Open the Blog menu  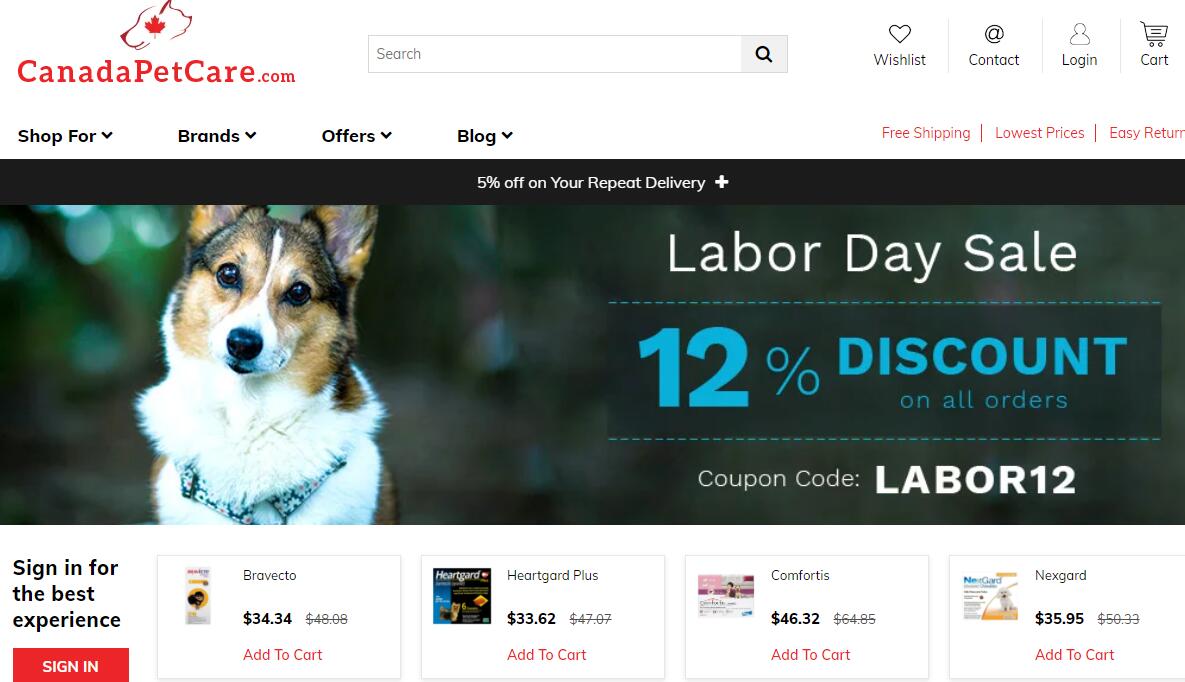[485, 136]
